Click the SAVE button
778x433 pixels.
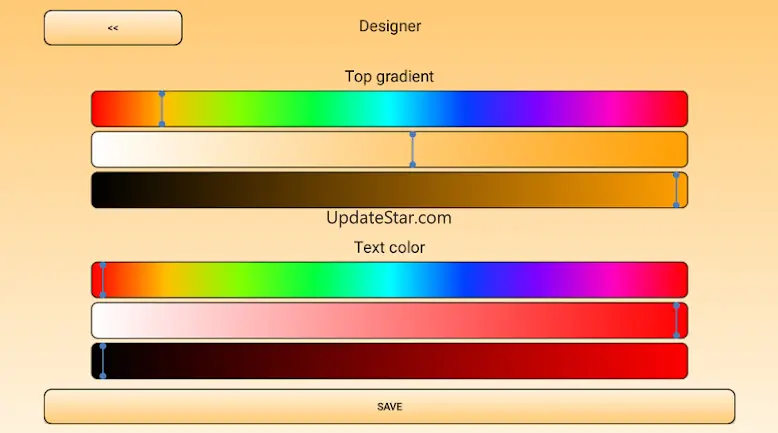point(389,407)
